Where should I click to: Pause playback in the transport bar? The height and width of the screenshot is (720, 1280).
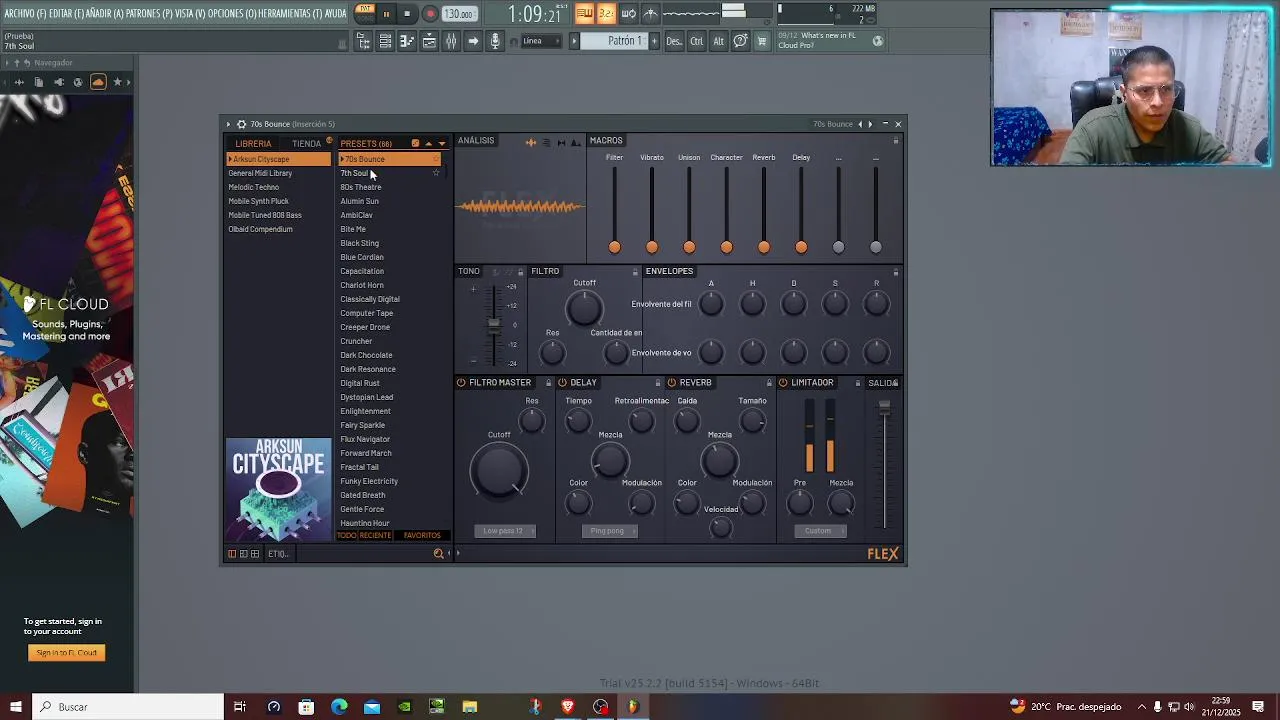[x=386, y=14]
